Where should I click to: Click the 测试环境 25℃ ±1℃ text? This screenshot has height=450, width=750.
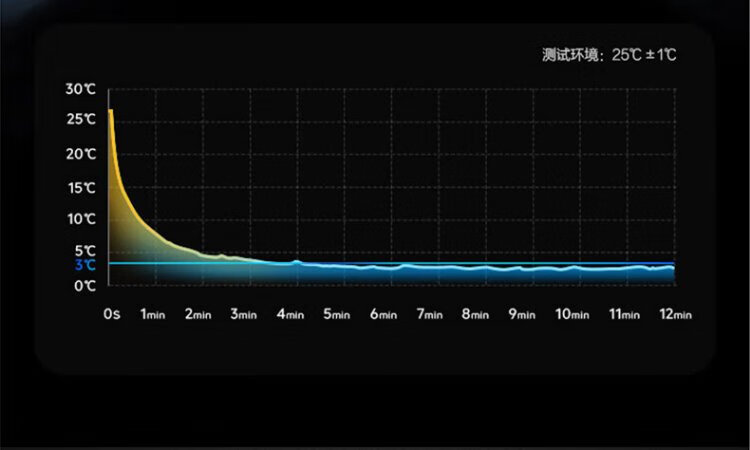[x=609, y=55]
